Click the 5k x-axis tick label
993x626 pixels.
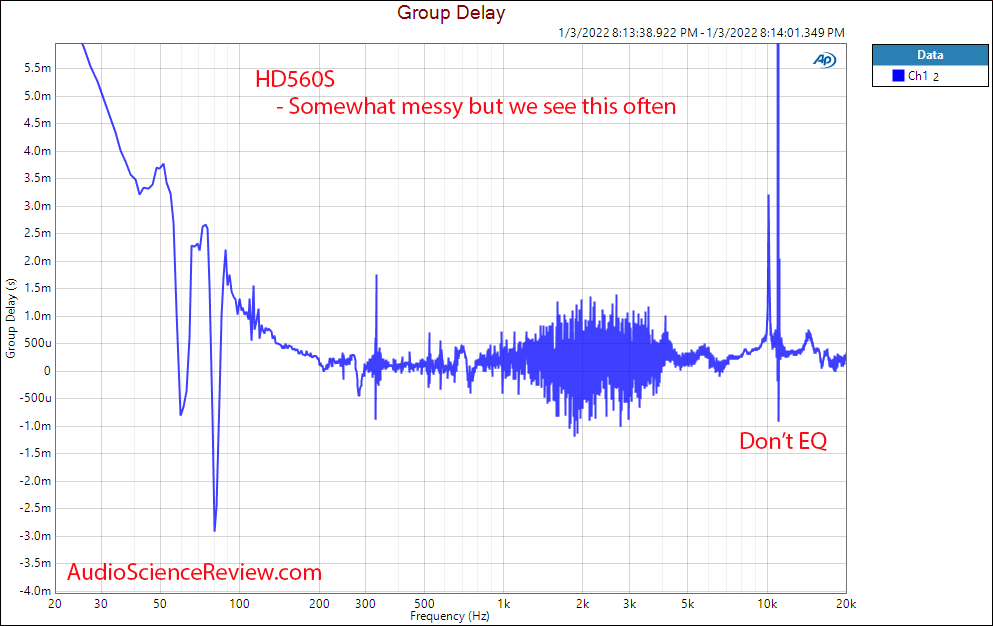[688, 604]
